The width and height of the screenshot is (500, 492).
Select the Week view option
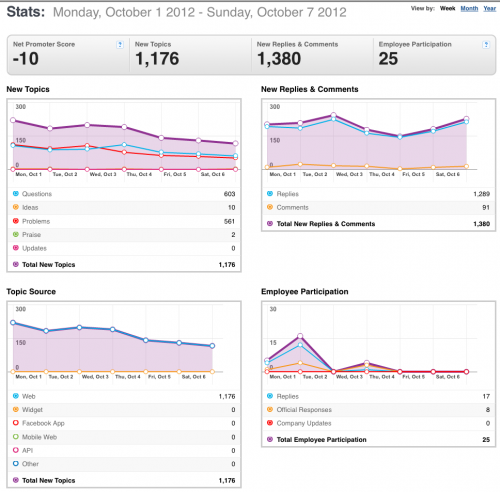click(447, 8)
